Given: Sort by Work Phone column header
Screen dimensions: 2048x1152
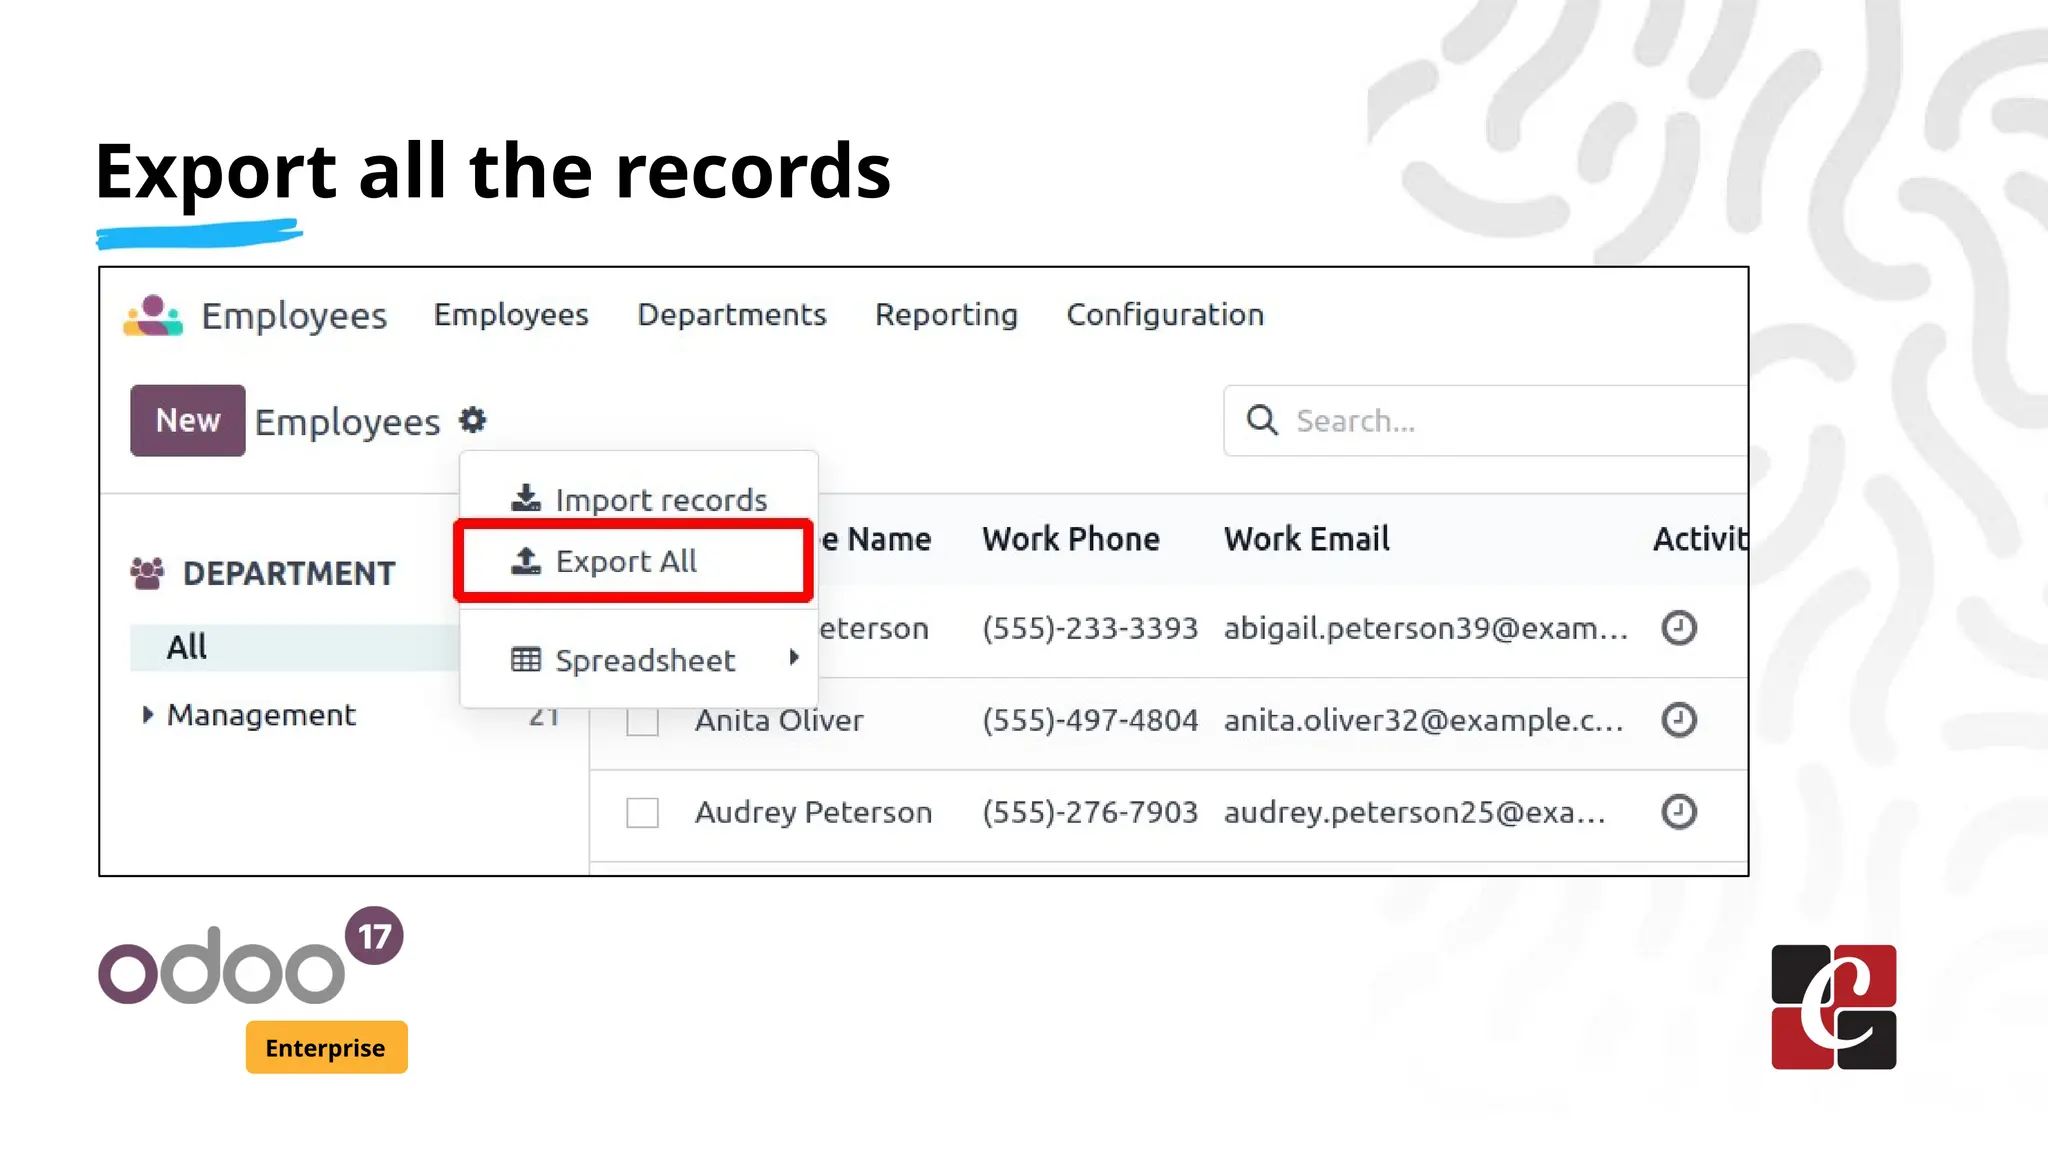Looking at the screenshot, I should coord(1071,539).
